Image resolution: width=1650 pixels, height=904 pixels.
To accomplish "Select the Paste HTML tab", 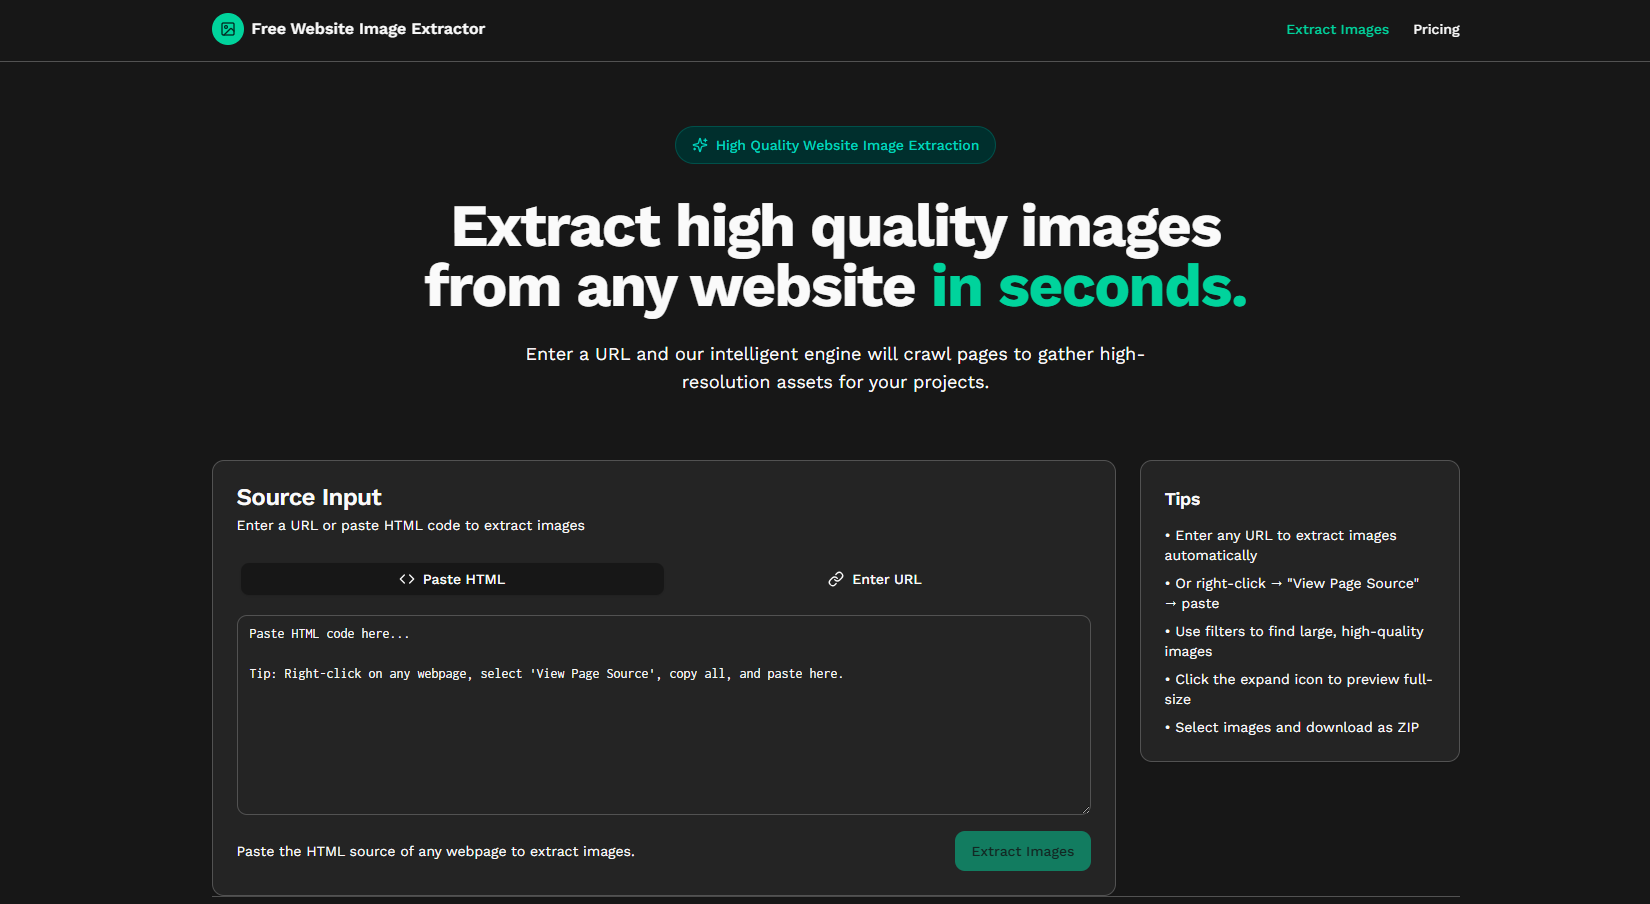I will pyautogui.click(x=451, y=578).
